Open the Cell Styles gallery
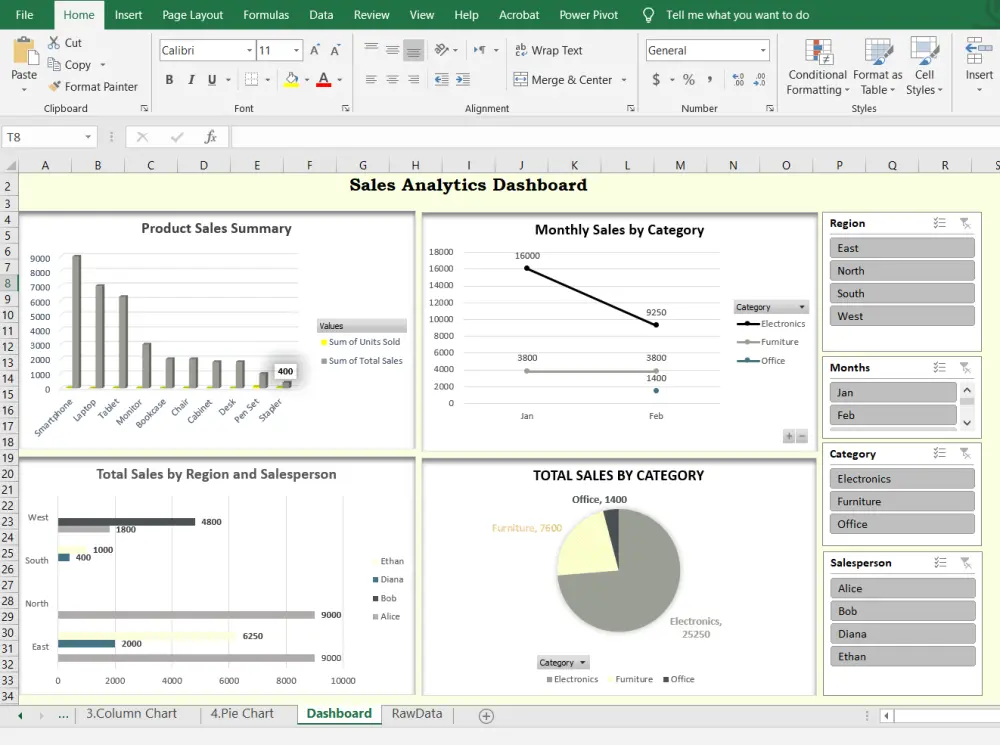Viewport: 1000px width, 745px height. (x=924, y=69)
